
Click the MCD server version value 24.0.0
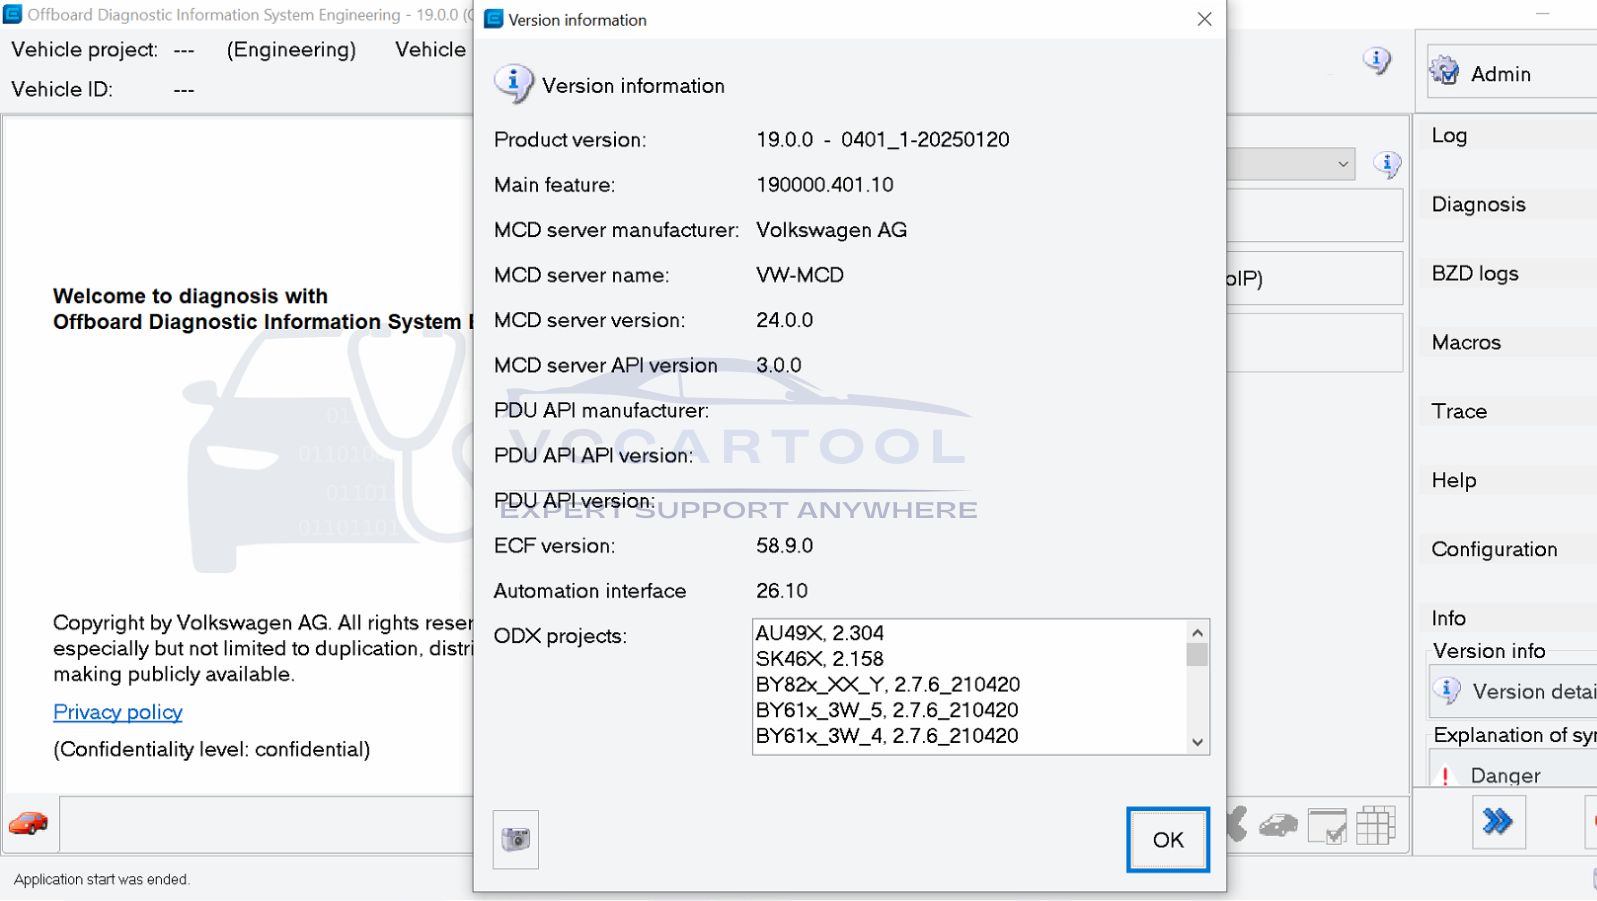[x=785, y=320]
